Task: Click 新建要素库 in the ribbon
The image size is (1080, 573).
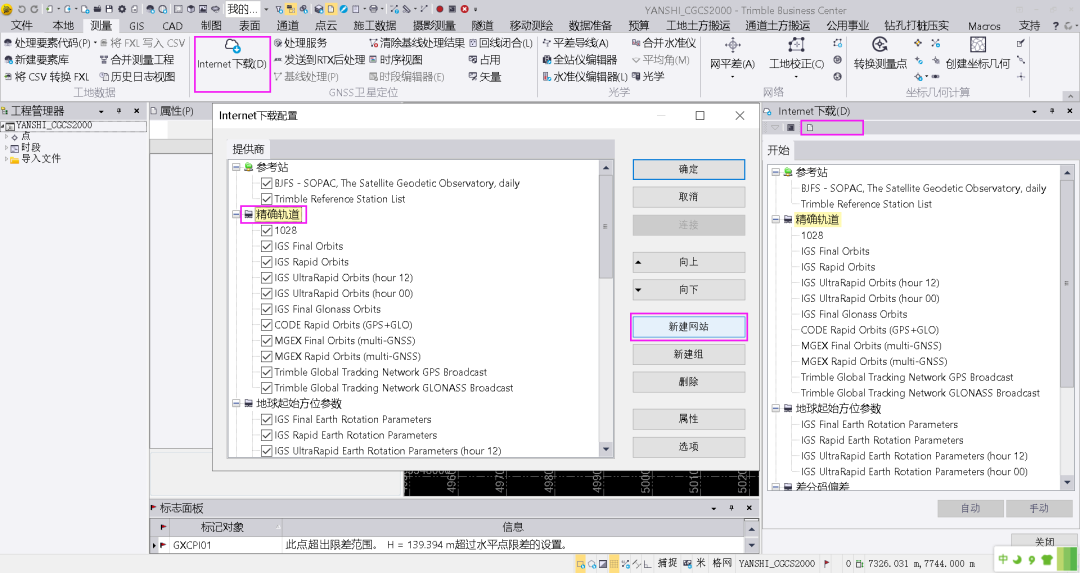Action: (x=37, y=60)
